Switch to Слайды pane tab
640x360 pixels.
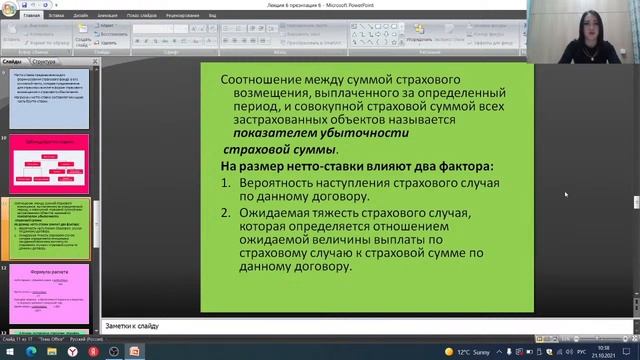point(12,62)
